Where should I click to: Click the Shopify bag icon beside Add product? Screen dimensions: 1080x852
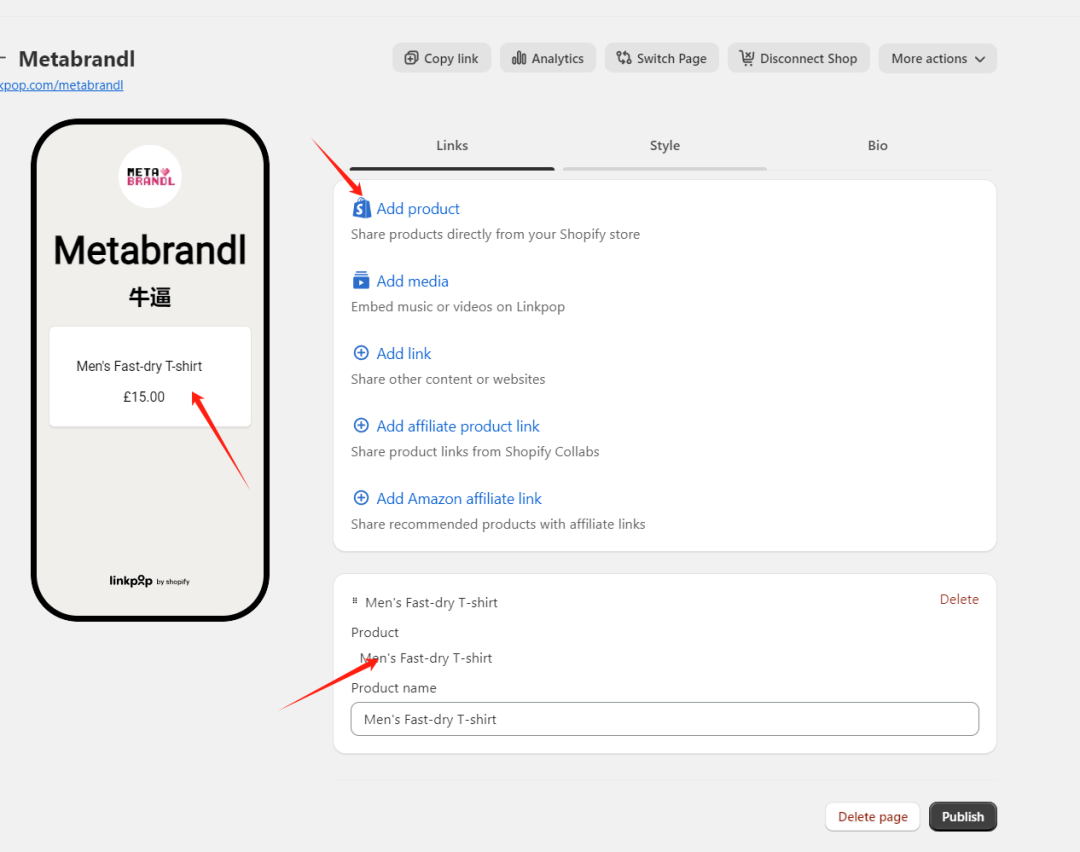pyautogui.click(x=361, y=208)
